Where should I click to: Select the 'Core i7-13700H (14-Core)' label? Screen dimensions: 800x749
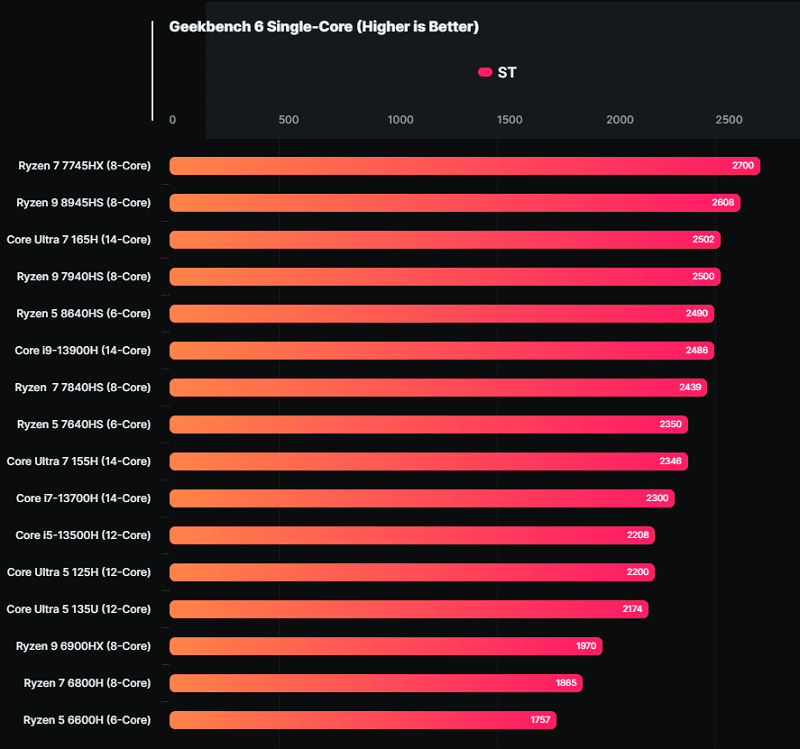[84, 498]
